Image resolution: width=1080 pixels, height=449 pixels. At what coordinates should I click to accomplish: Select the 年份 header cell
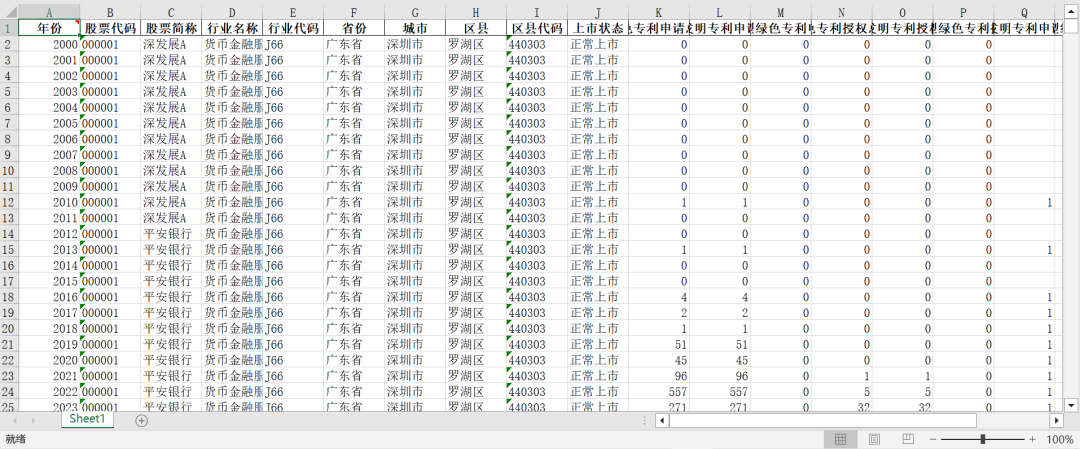[49, 28]
